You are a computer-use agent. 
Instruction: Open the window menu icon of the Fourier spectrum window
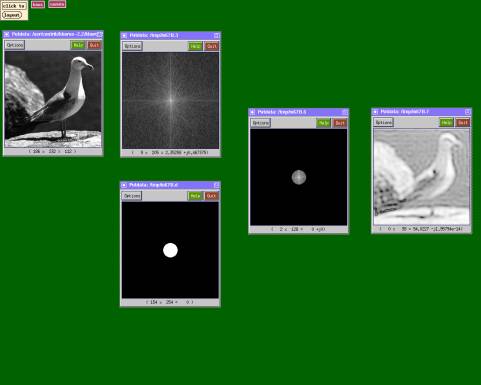click(124, 35)
